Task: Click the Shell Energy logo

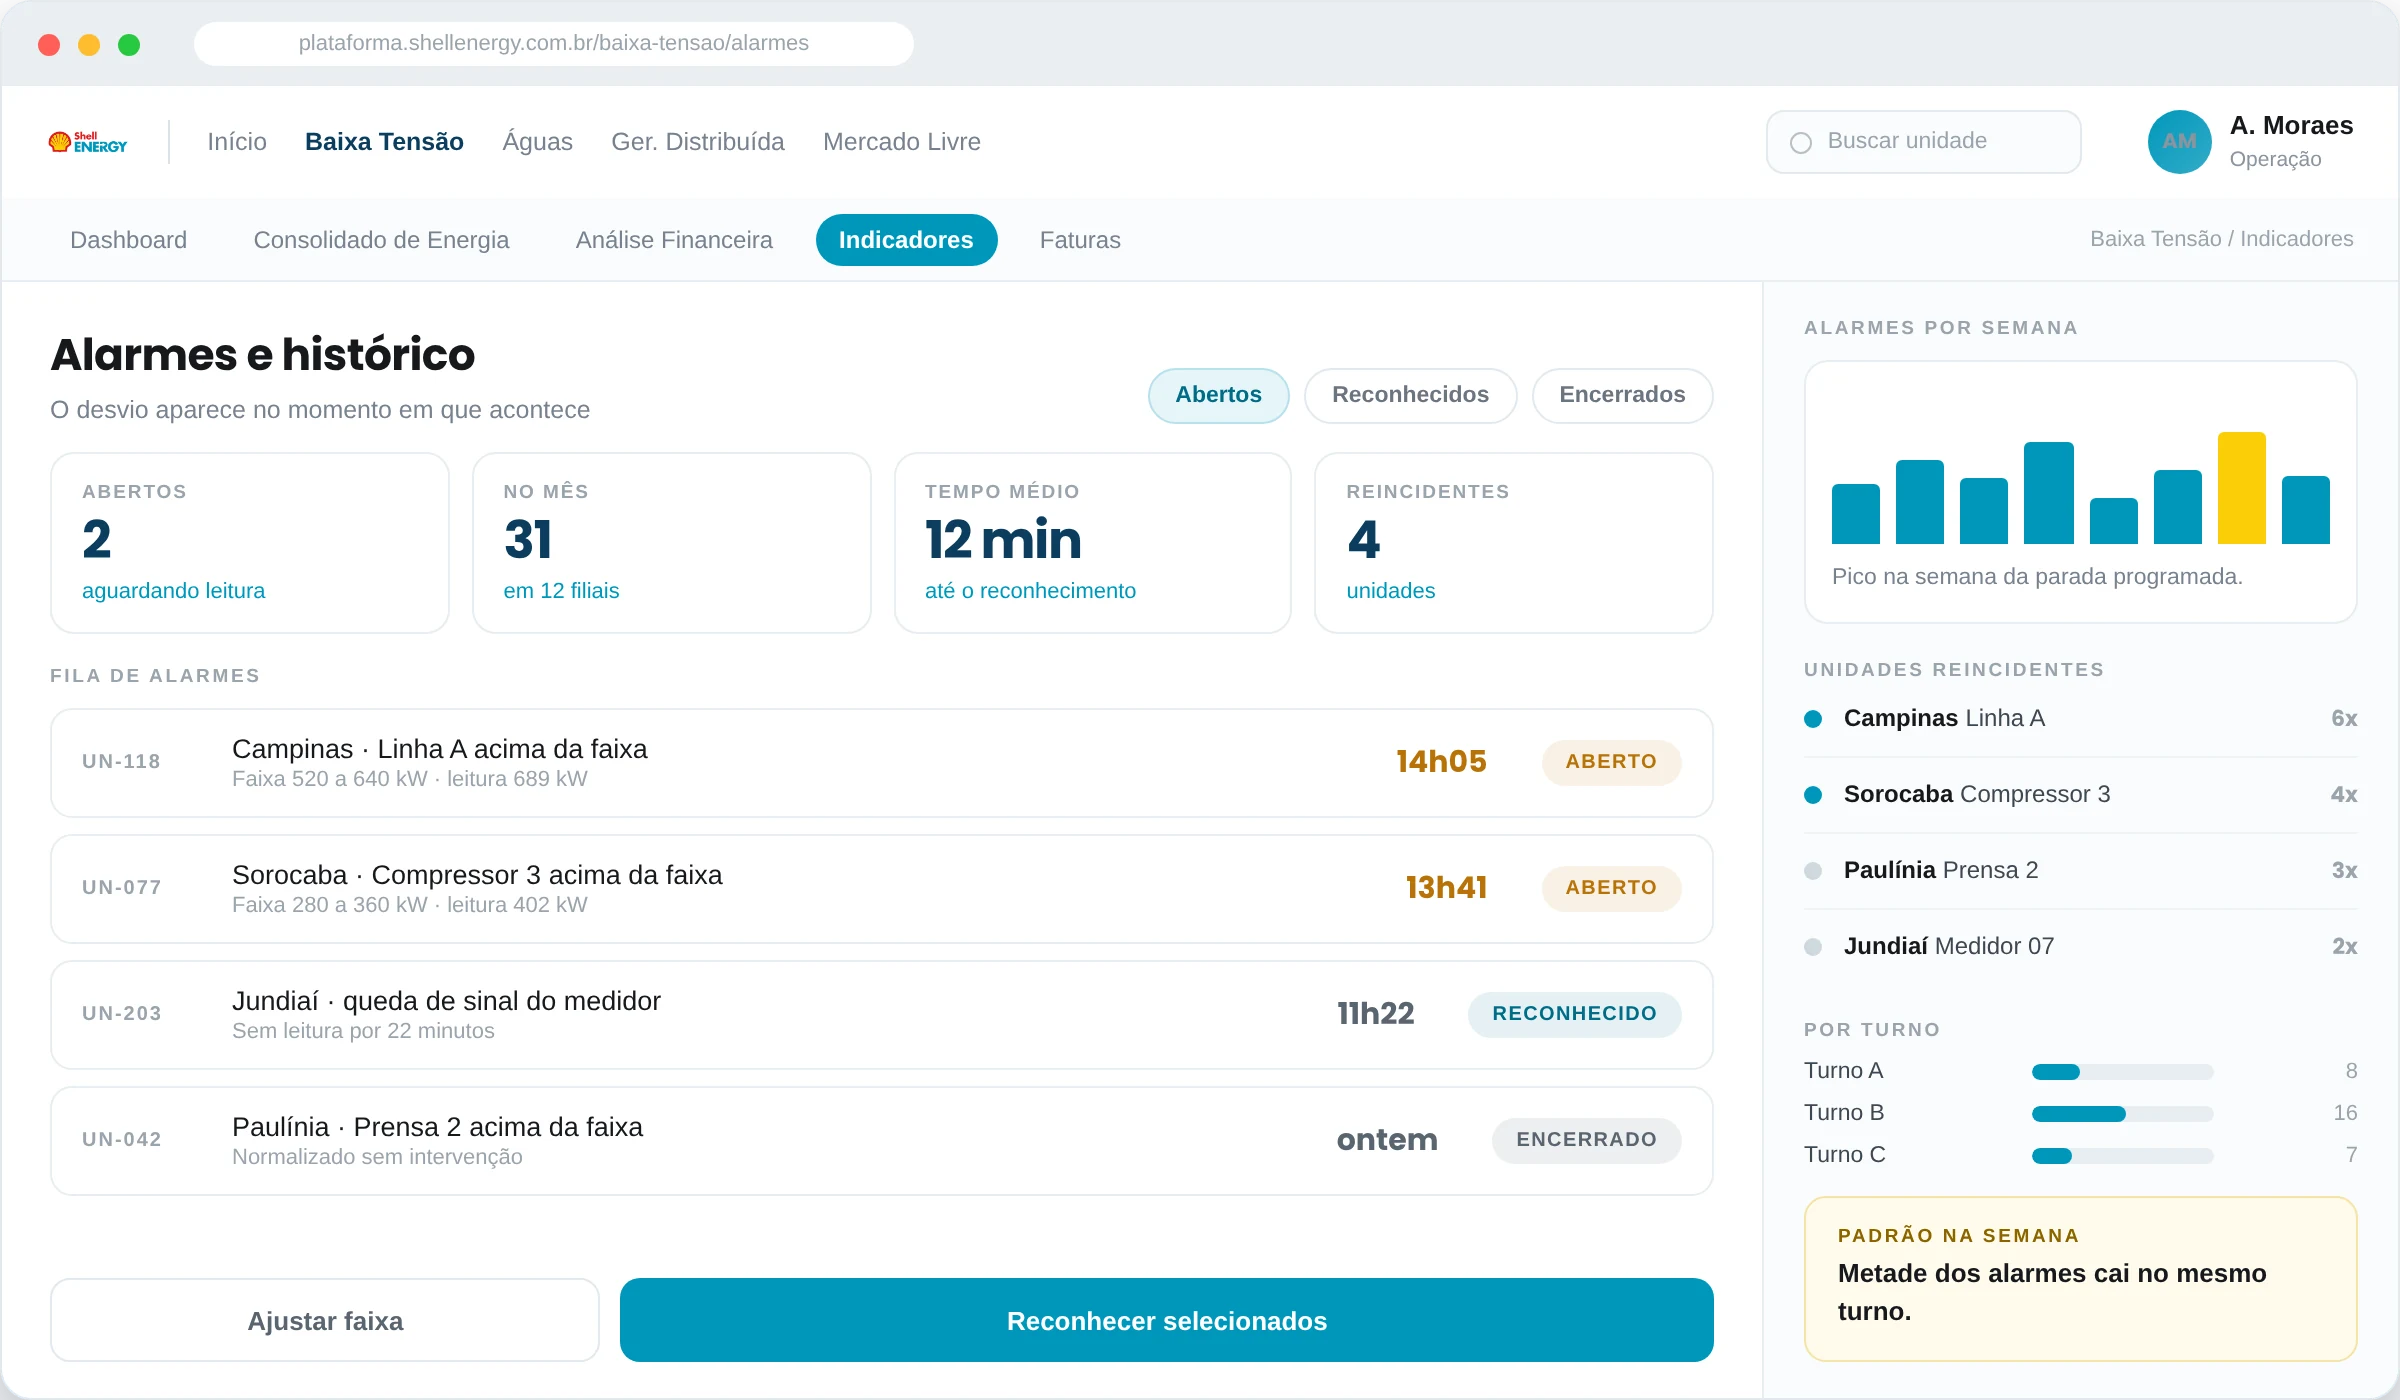Action: [x=88, y=142]
